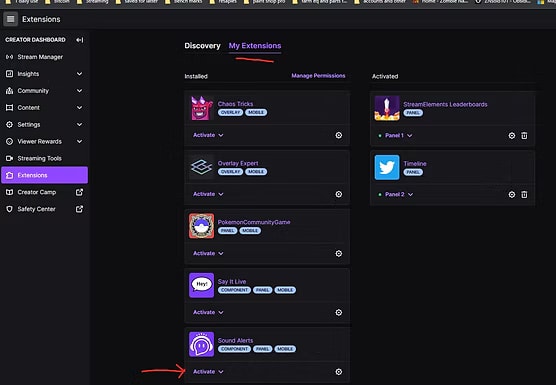This screenshot has height=385, width=556.
Task: Open Creator Camp external link
Action: [44, 192]
